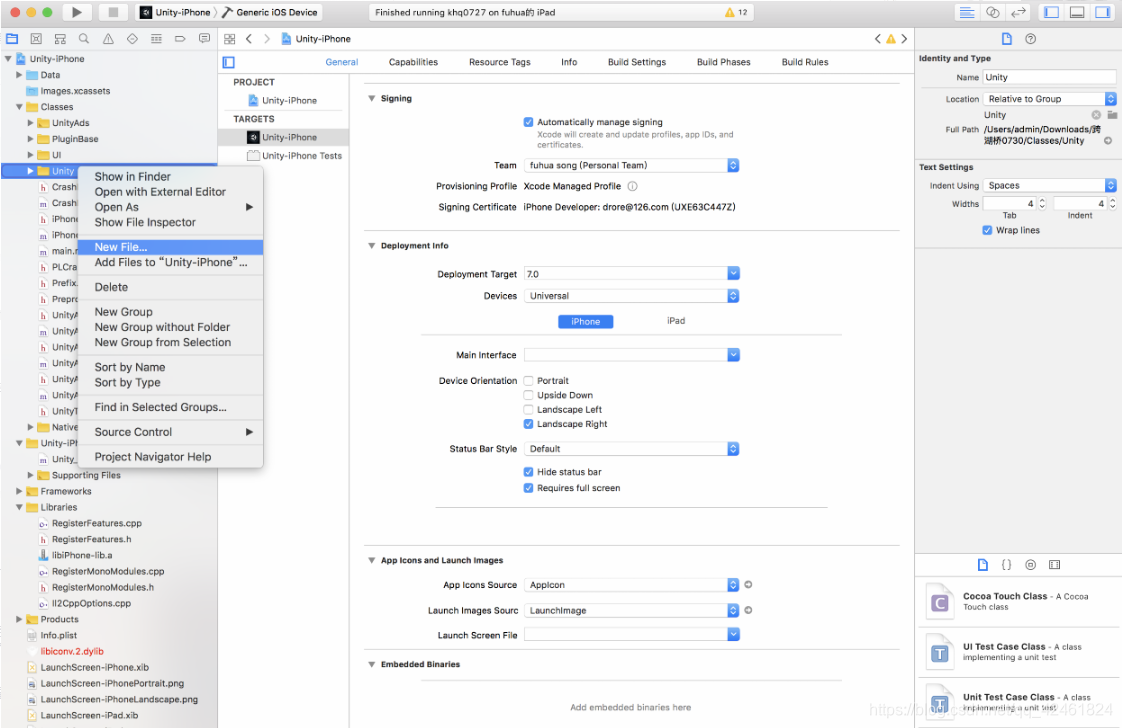This screenshot has height=728, width=1122.
Task: Enable Portrait device orientation
Action: (x=528, y=381)
